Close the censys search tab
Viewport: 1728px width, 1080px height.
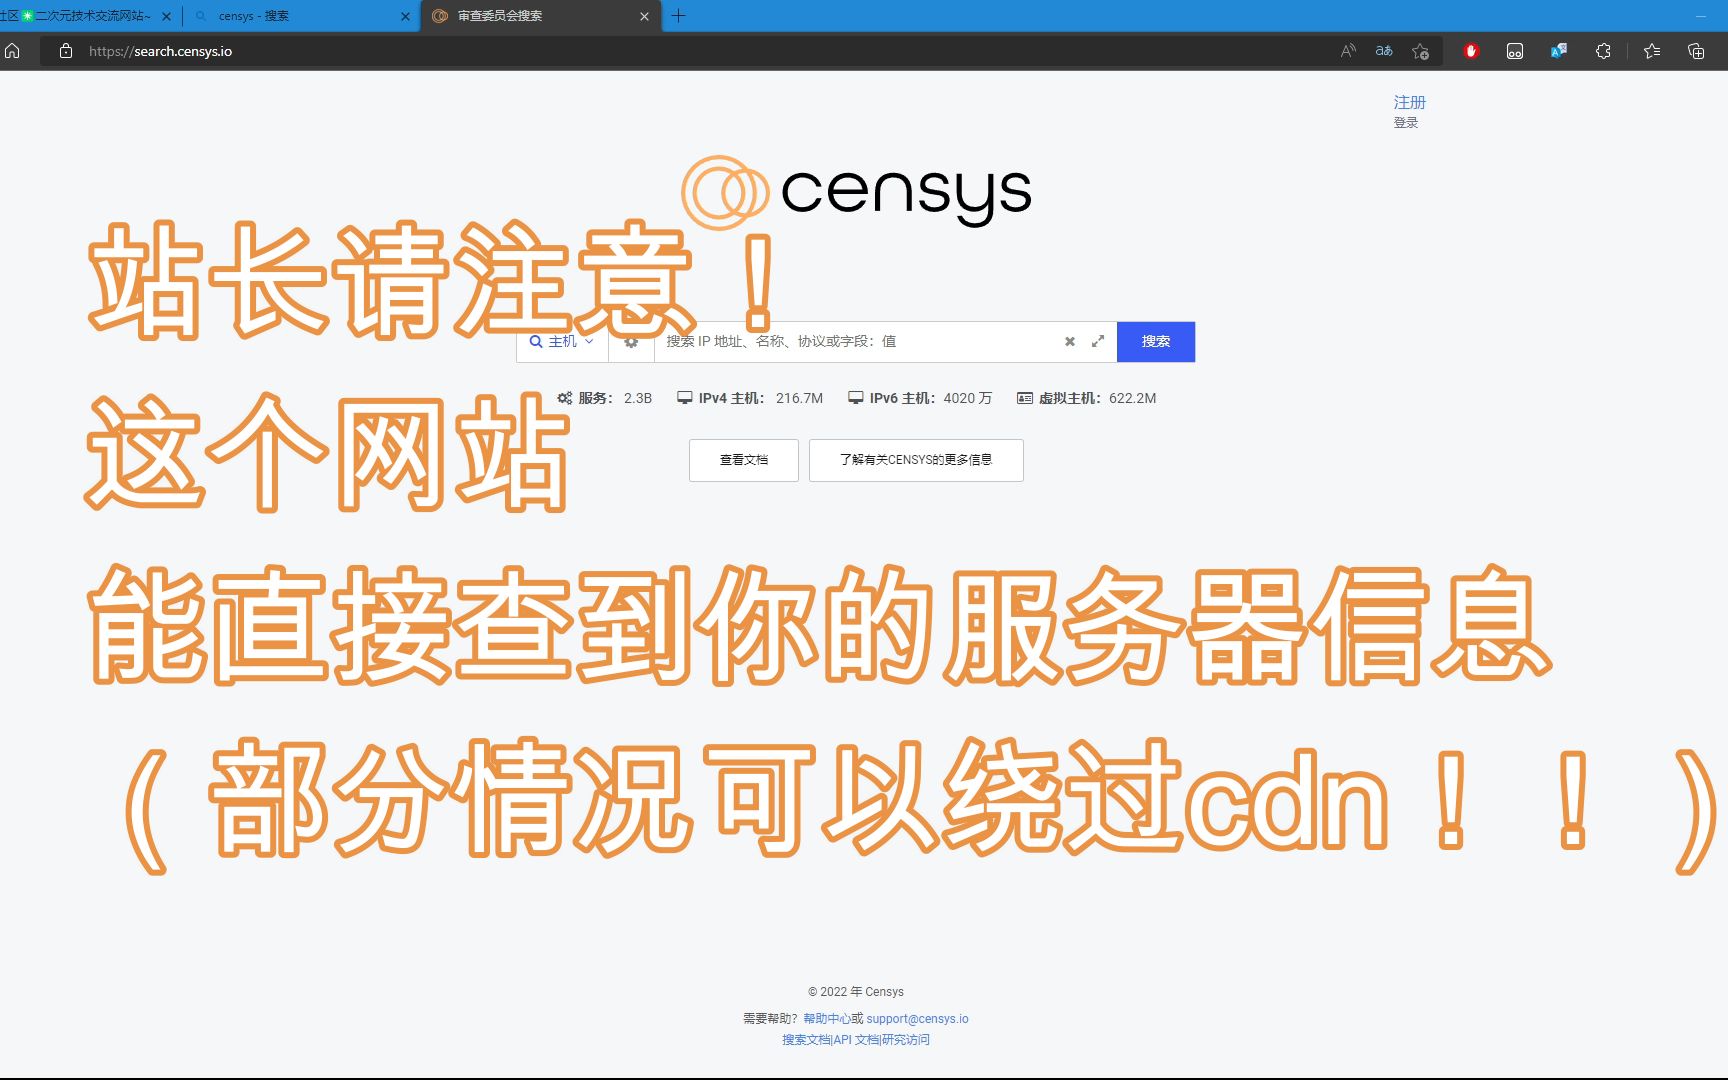pyautogui.click(x=405, y=16)
